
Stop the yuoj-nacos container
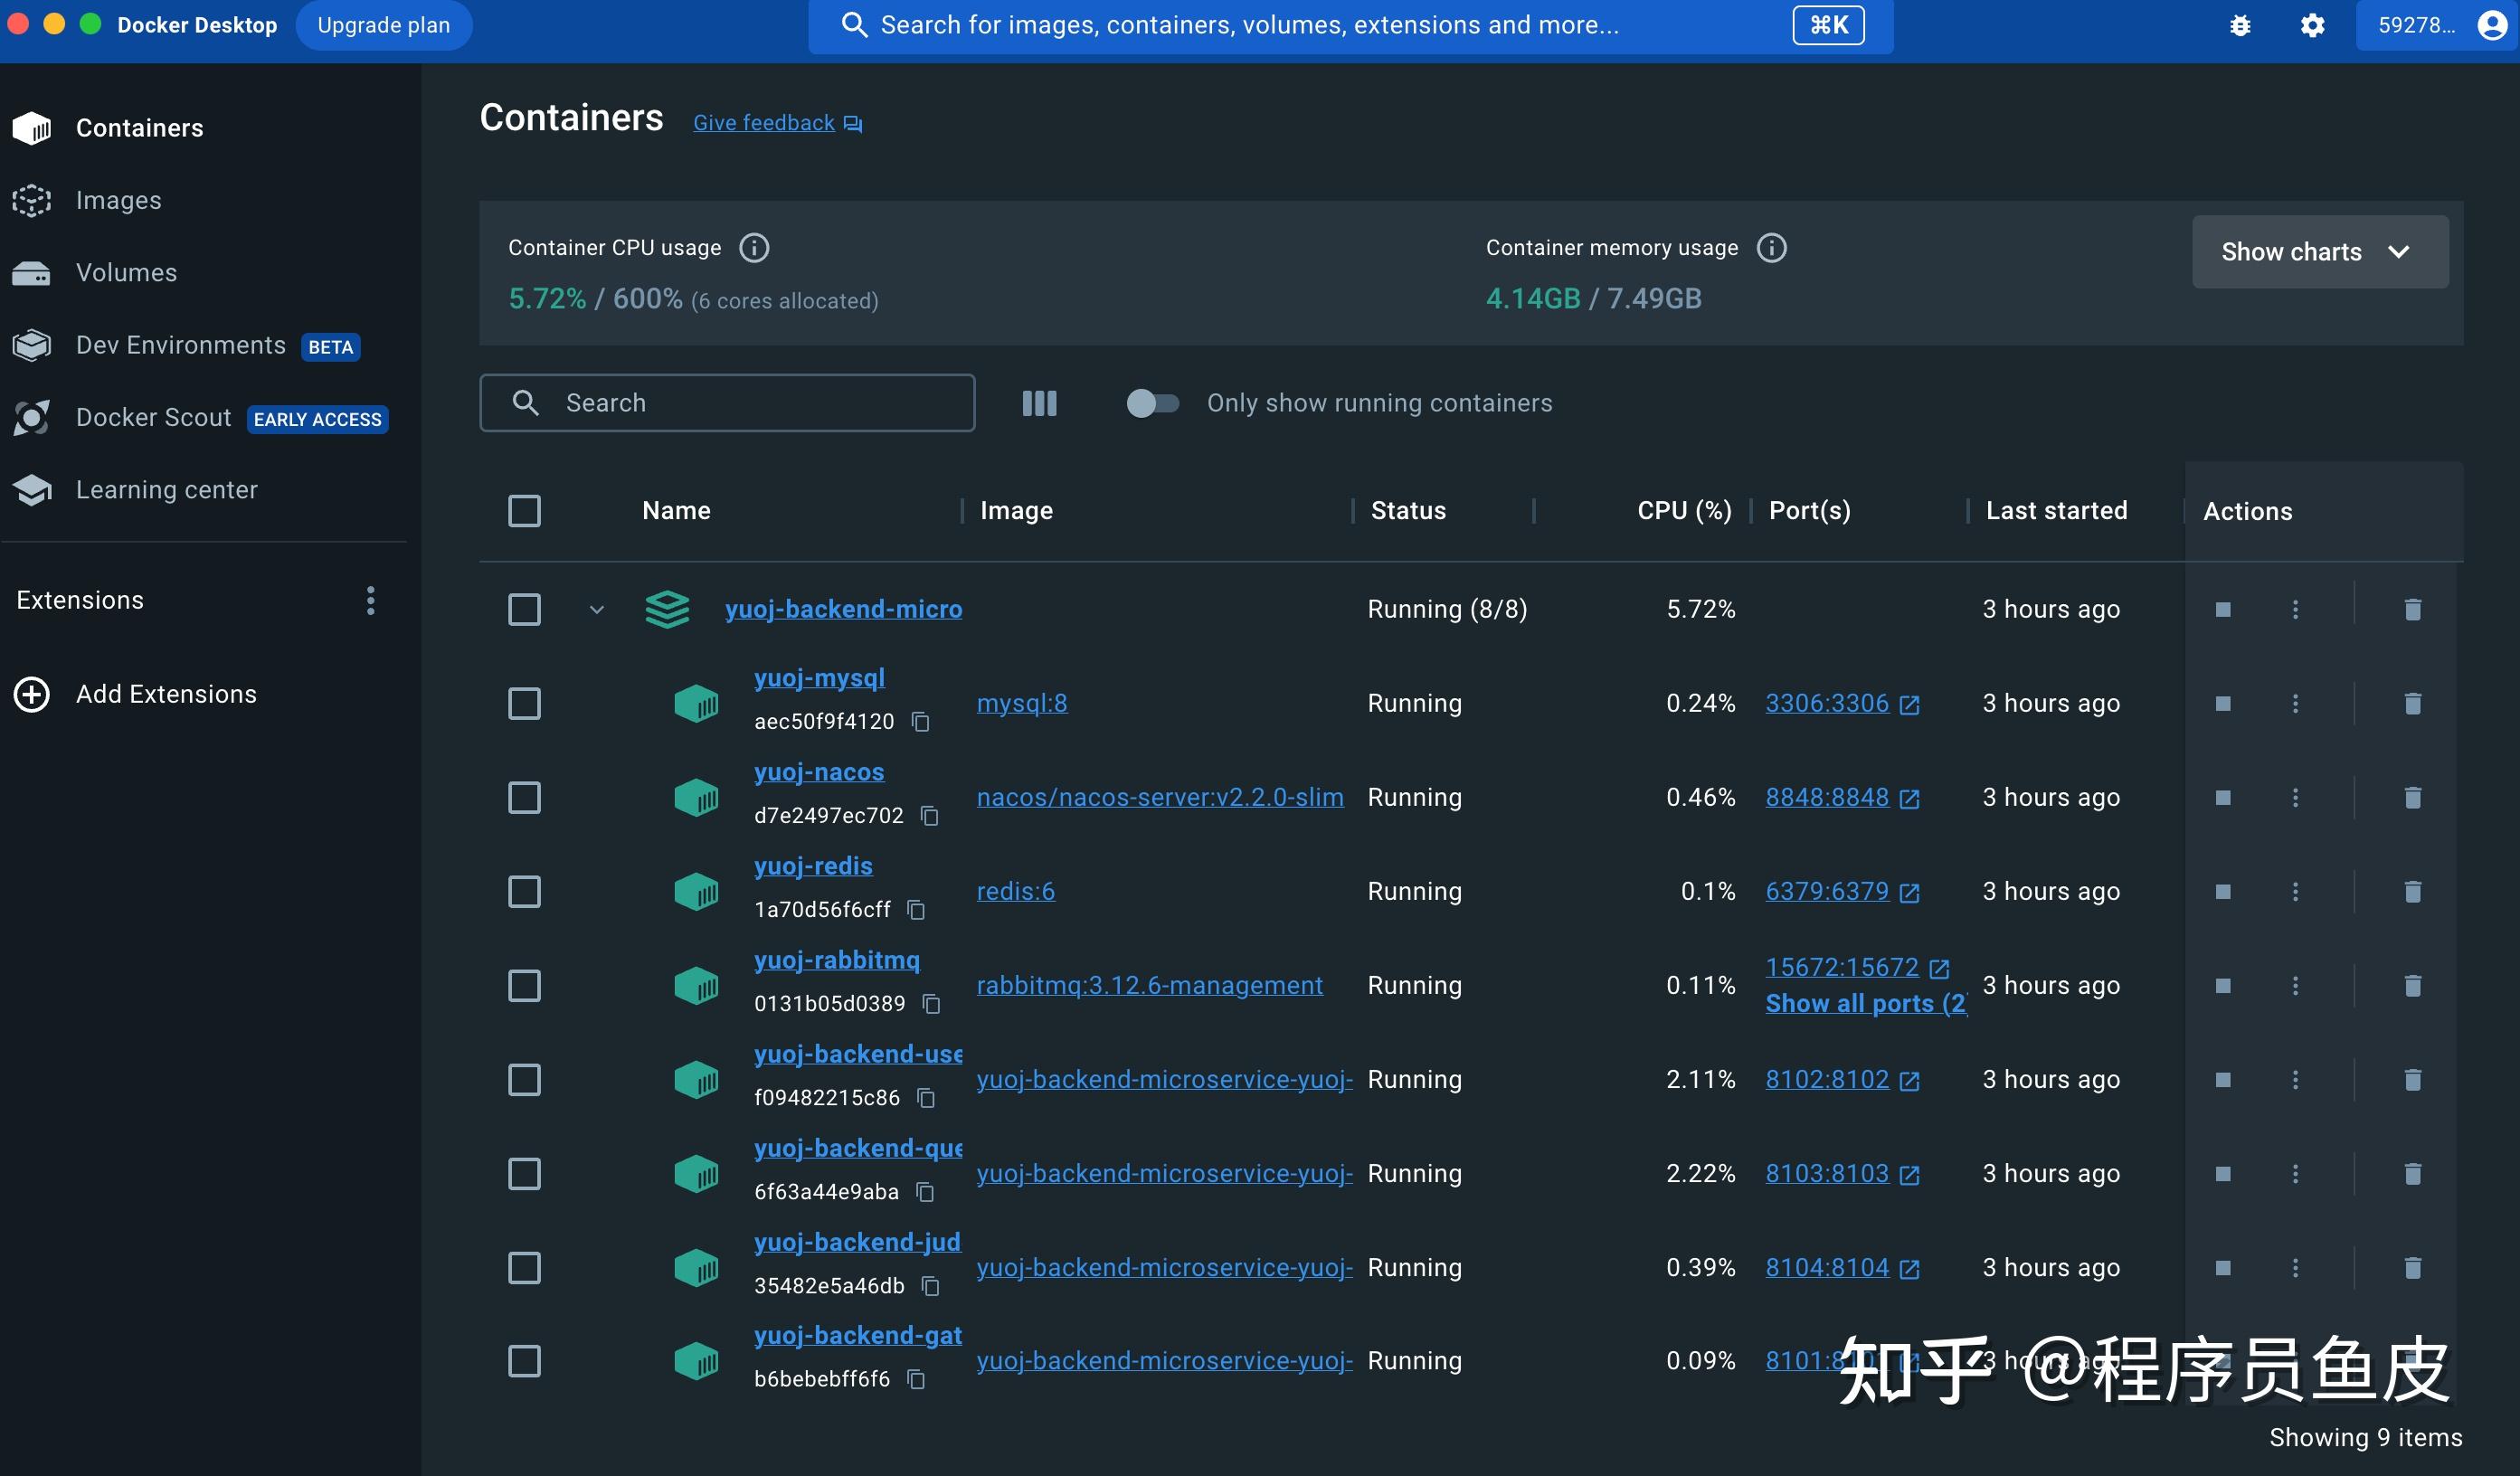[2222, 798]
